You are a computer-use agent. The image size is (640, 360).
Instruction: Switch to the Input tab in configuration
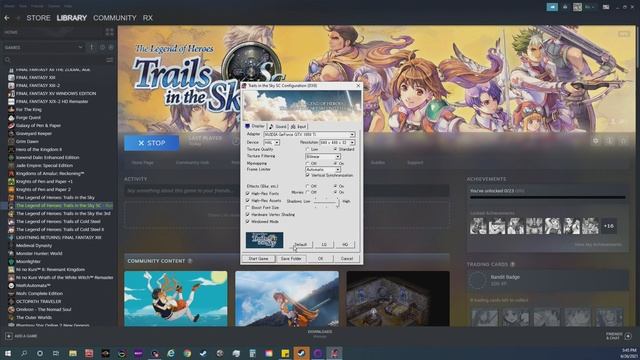[x=299, y=127]
